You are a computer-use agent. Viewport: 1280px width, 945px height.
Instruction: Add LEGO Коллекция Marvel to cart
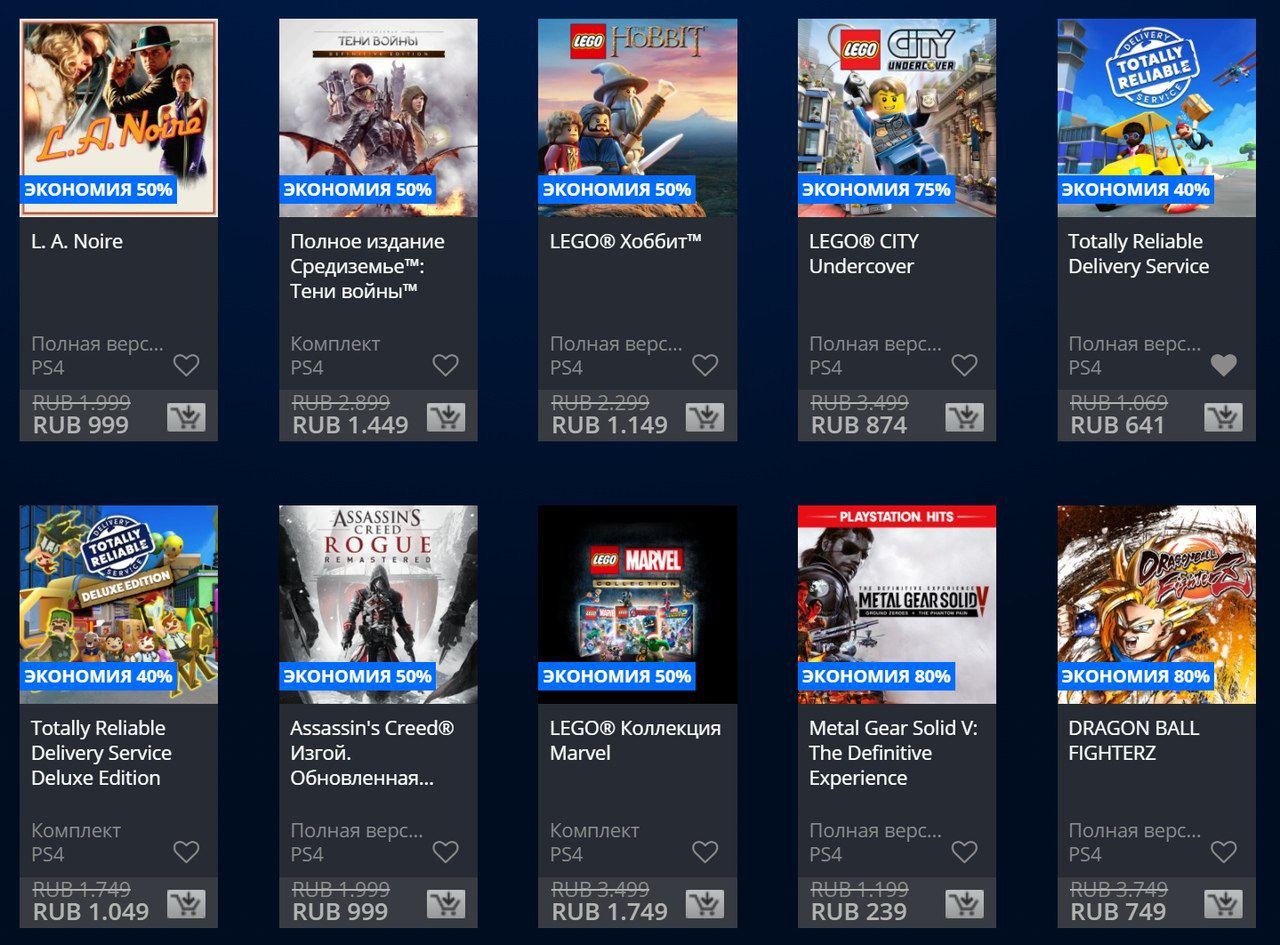705,904
